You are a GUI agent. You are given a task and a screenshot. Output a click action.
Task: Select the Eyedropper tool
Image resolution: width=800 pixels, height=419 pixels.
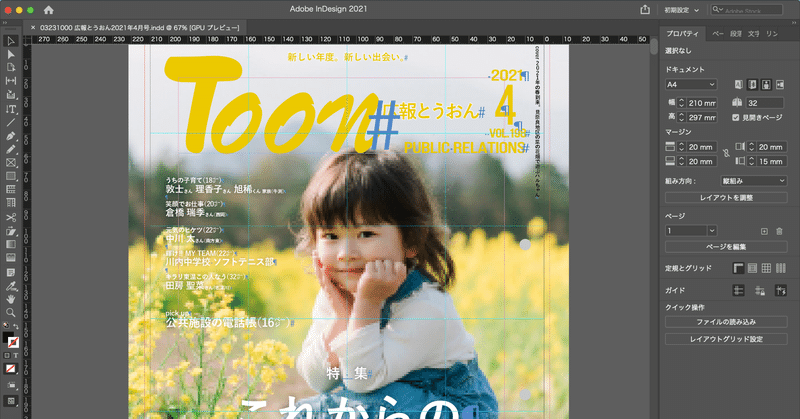(x=11, y=286)
